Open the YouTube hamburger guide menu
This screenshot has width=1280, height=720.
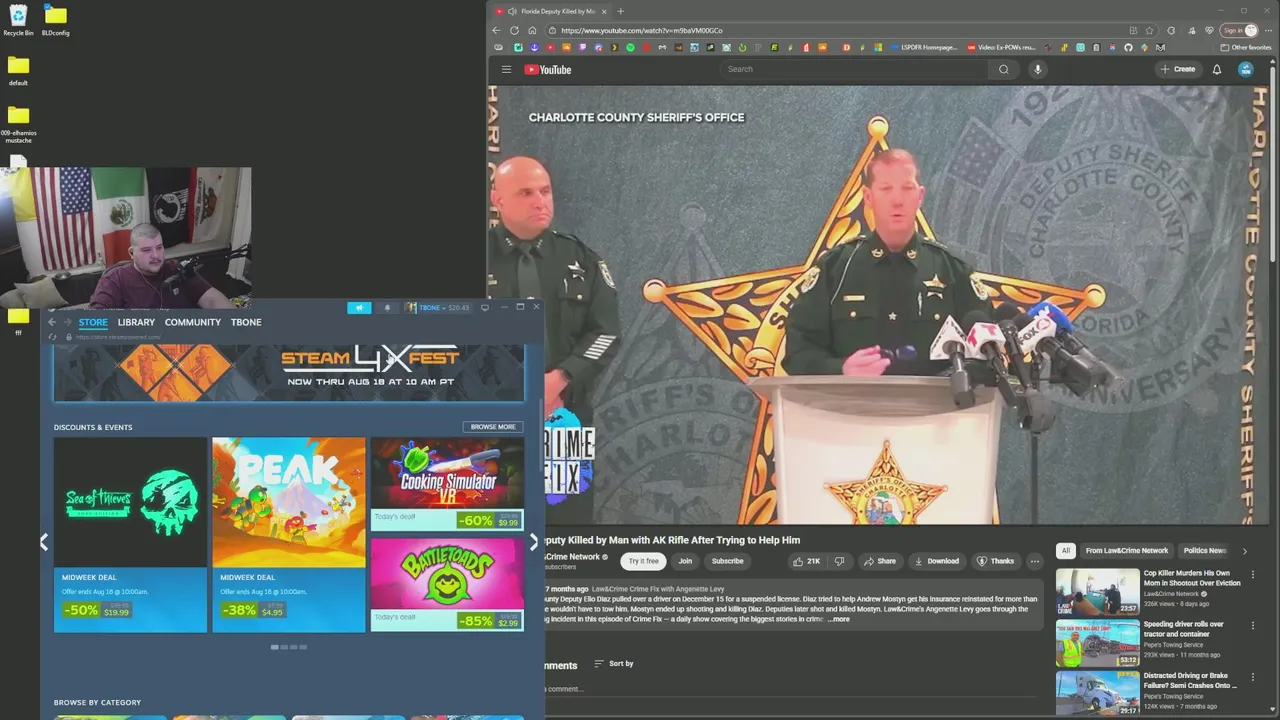(x=506, y=69)
